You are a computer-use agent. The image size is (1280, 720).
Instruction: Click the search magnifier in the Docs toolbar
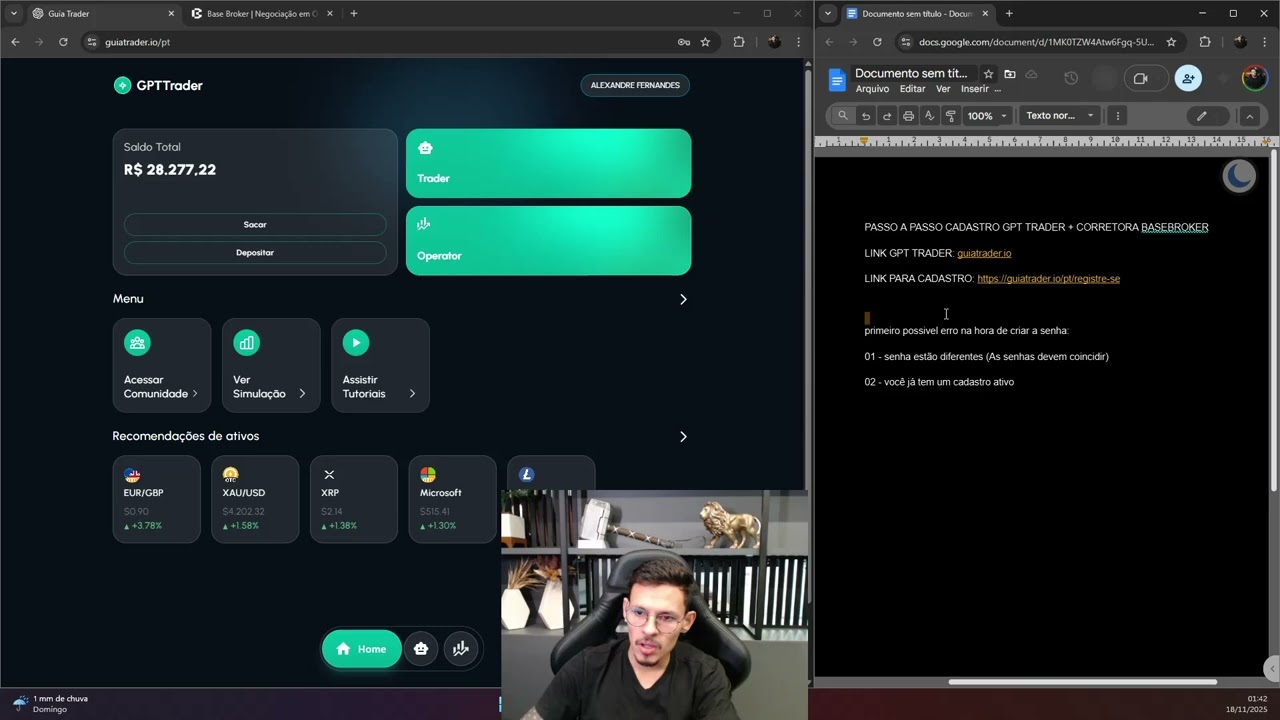[843, 116]
